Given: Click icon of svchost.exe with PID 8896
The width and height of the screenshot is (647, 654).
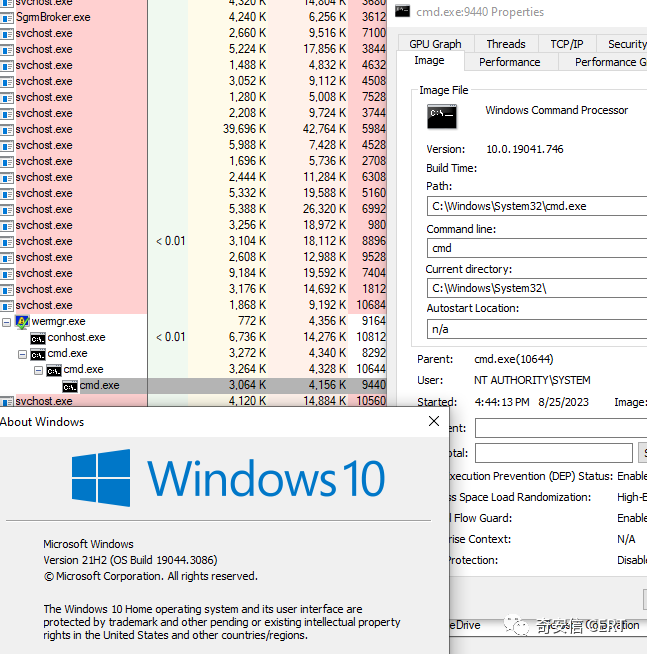Looking at the screenshot, I should [x=7, y=242].
